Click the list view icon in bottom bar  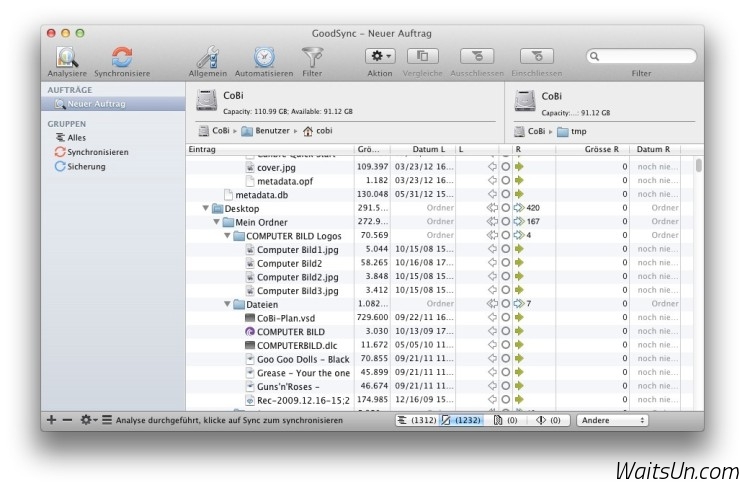click(x=107, y=420)
